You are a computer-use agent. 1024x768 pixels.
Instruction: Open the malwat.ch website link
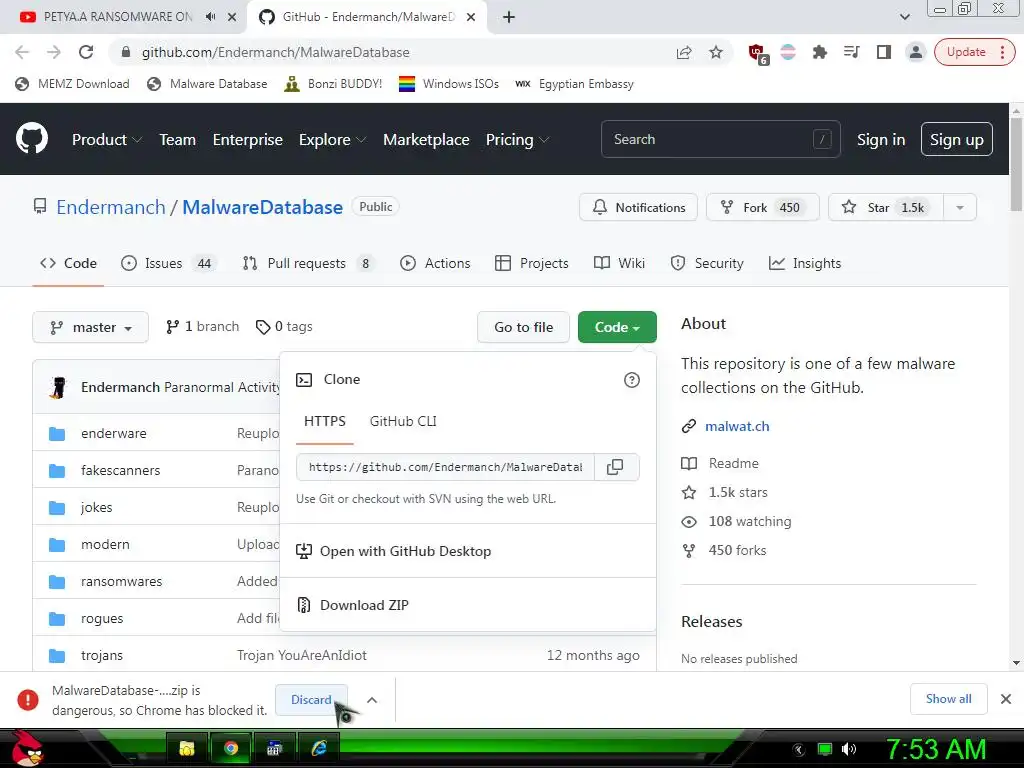[737, 426]
